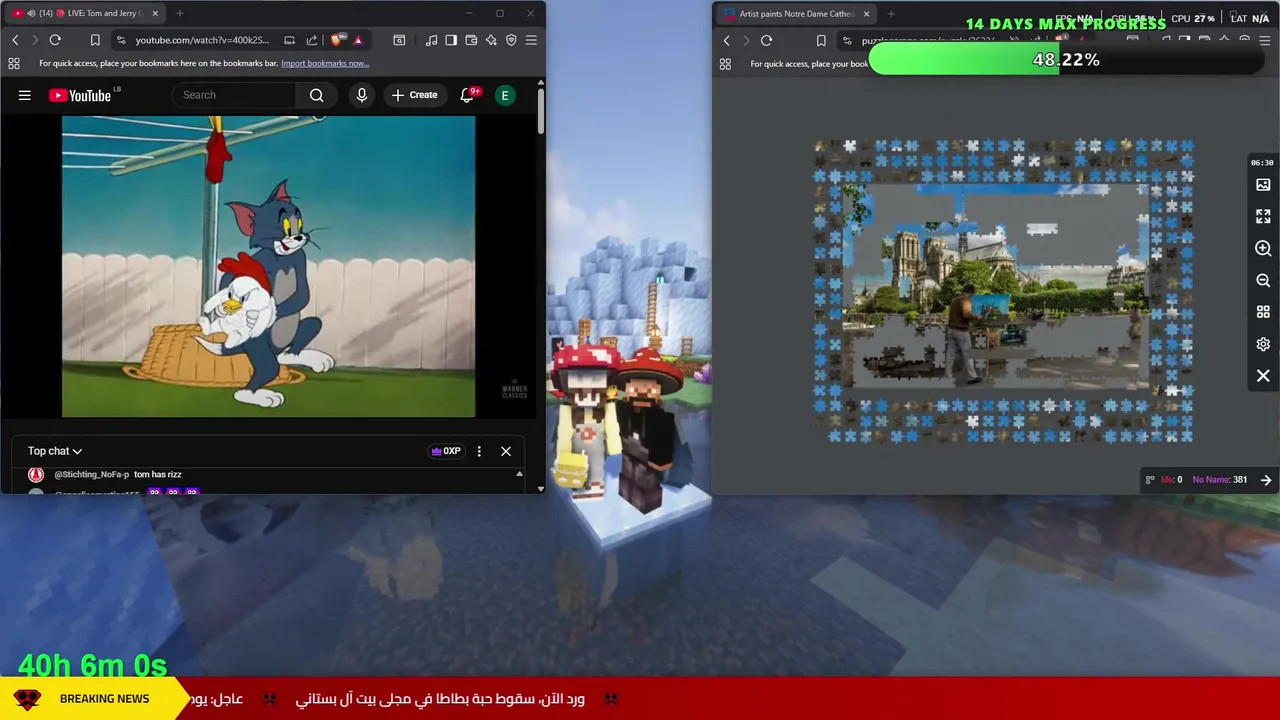Toggle the browser sidebar panel
Screen dimensions: 1280x720
[x=451, y=40]
